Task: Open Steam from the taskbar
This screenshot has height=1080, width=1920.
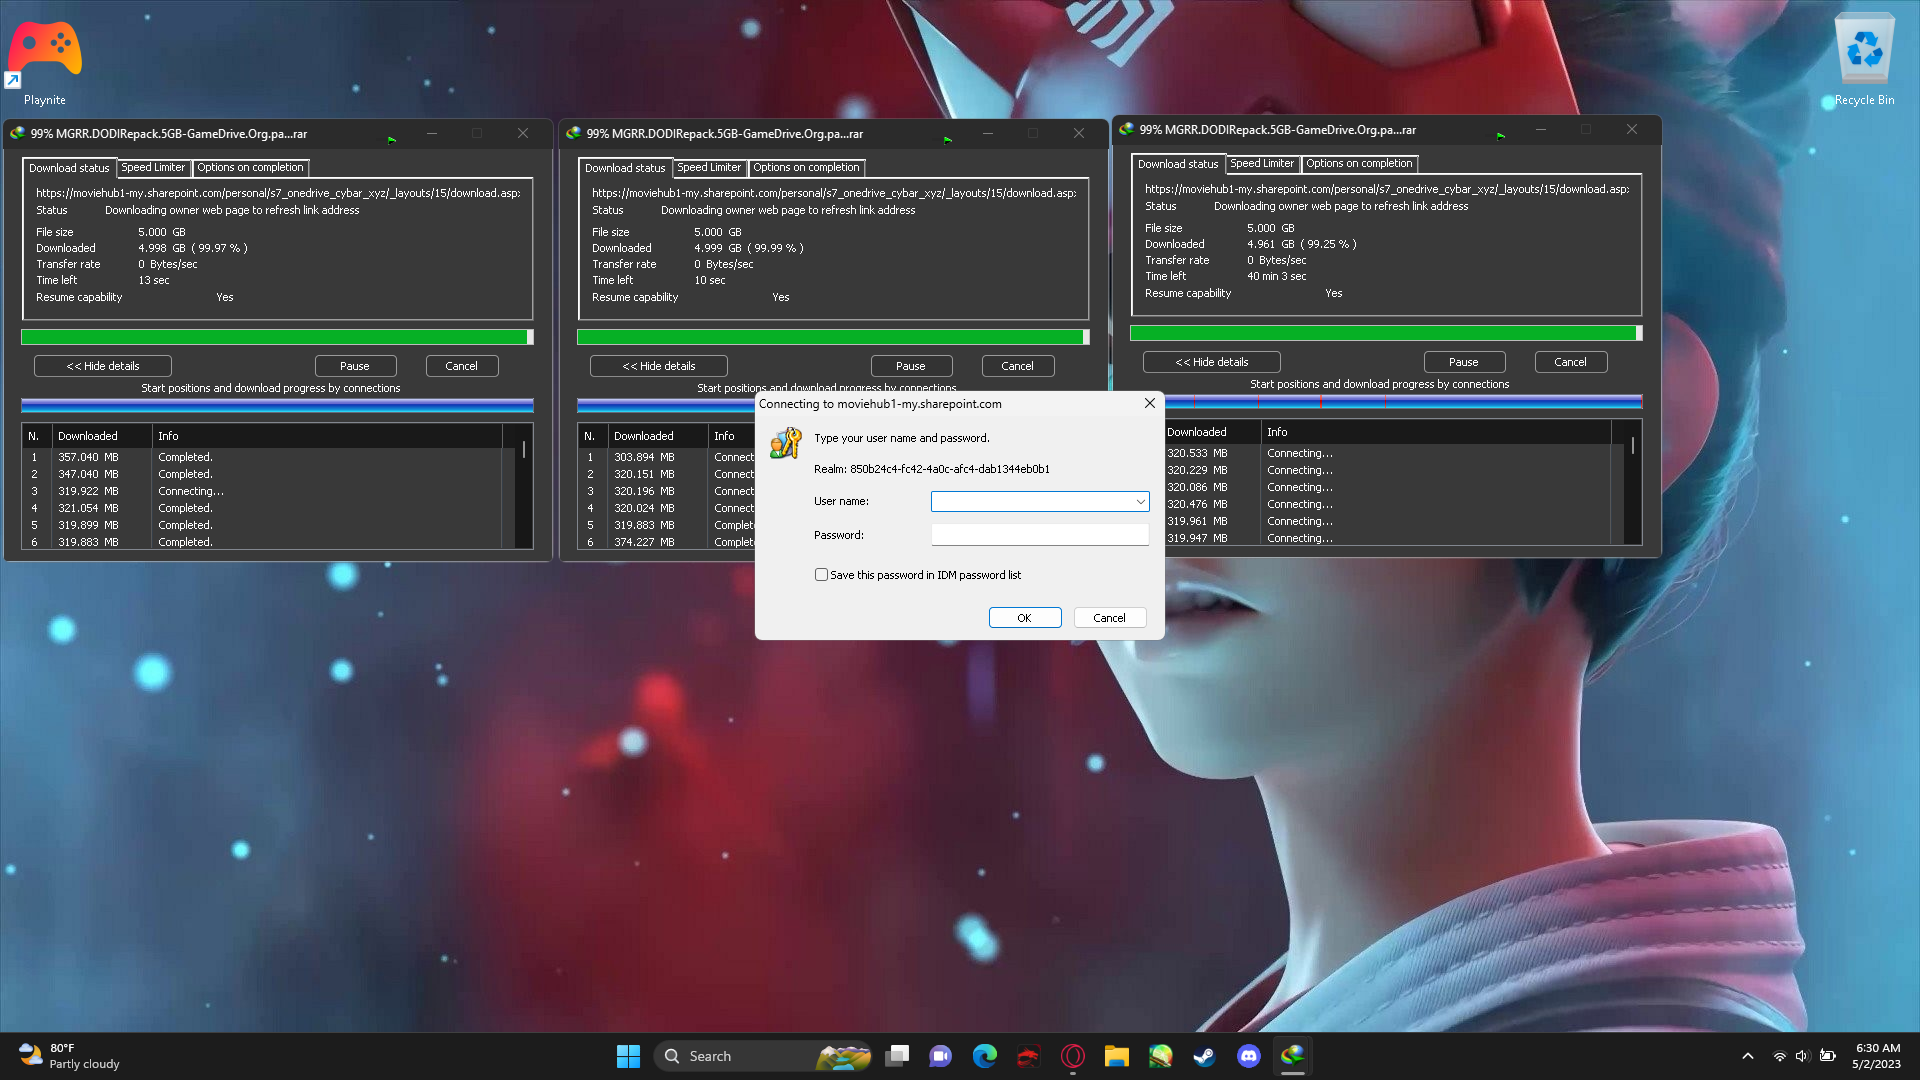Action: [1204, 1056]
